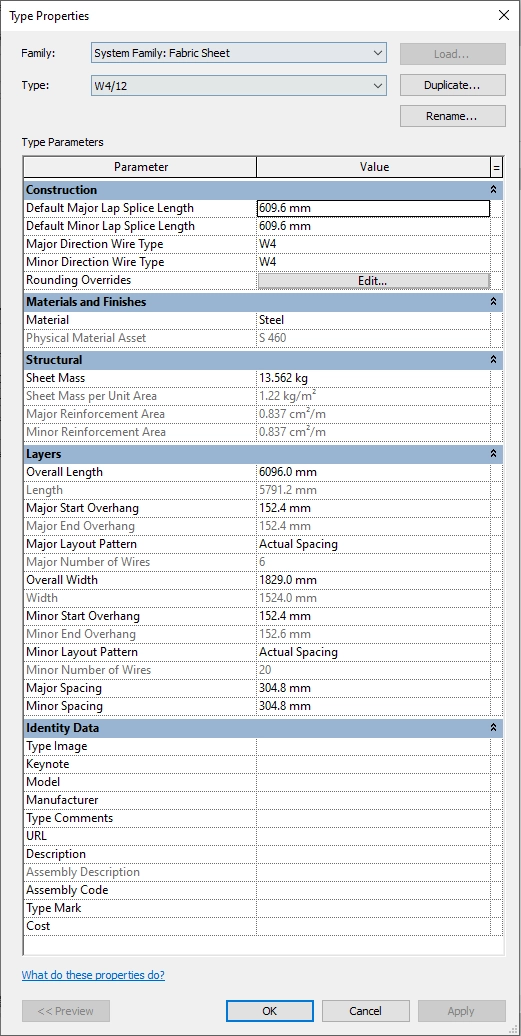Select the Default Minor Lap Splice Length value
Viewport: 521px width, 1036px height.
pos(373,226)
